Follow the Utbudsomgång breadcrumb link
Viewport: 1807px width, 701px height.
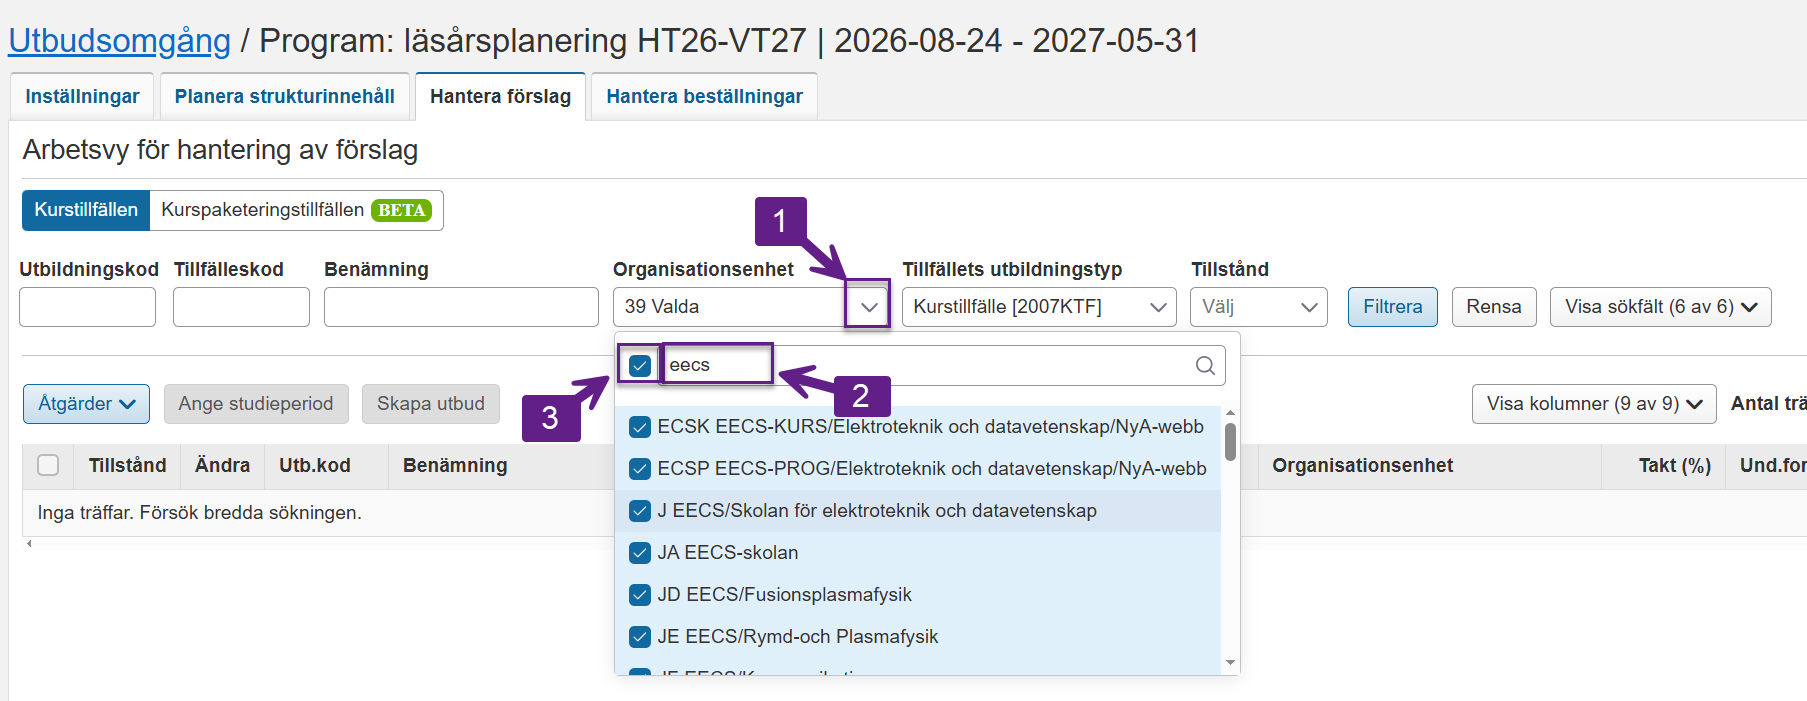pos(119,41)
